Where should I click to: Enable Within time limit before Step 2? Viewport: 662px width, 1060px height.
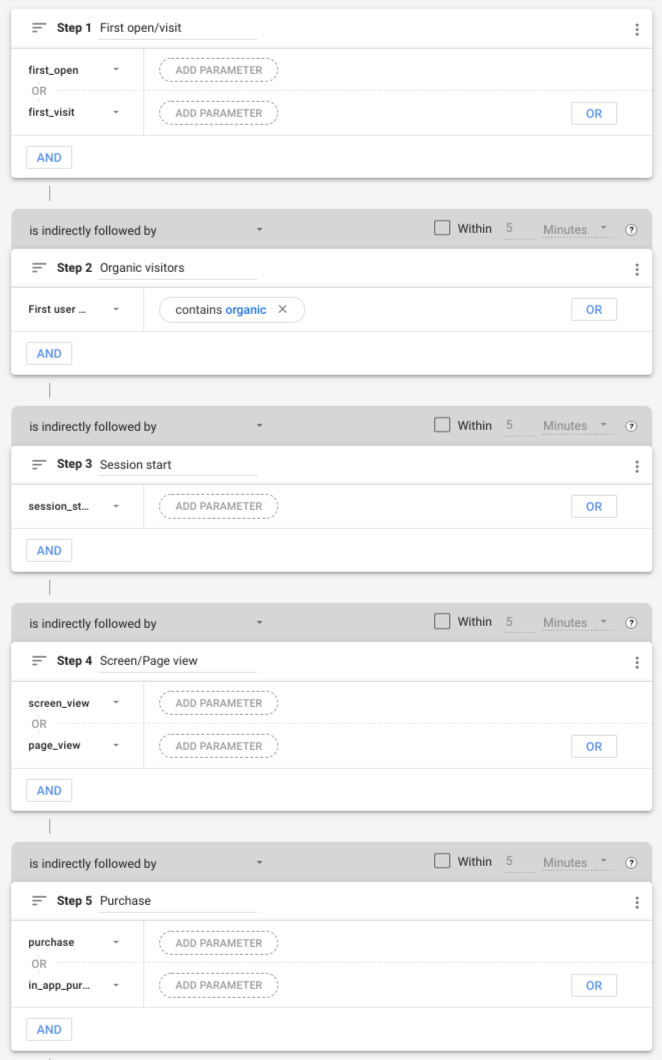coord(441,228)
